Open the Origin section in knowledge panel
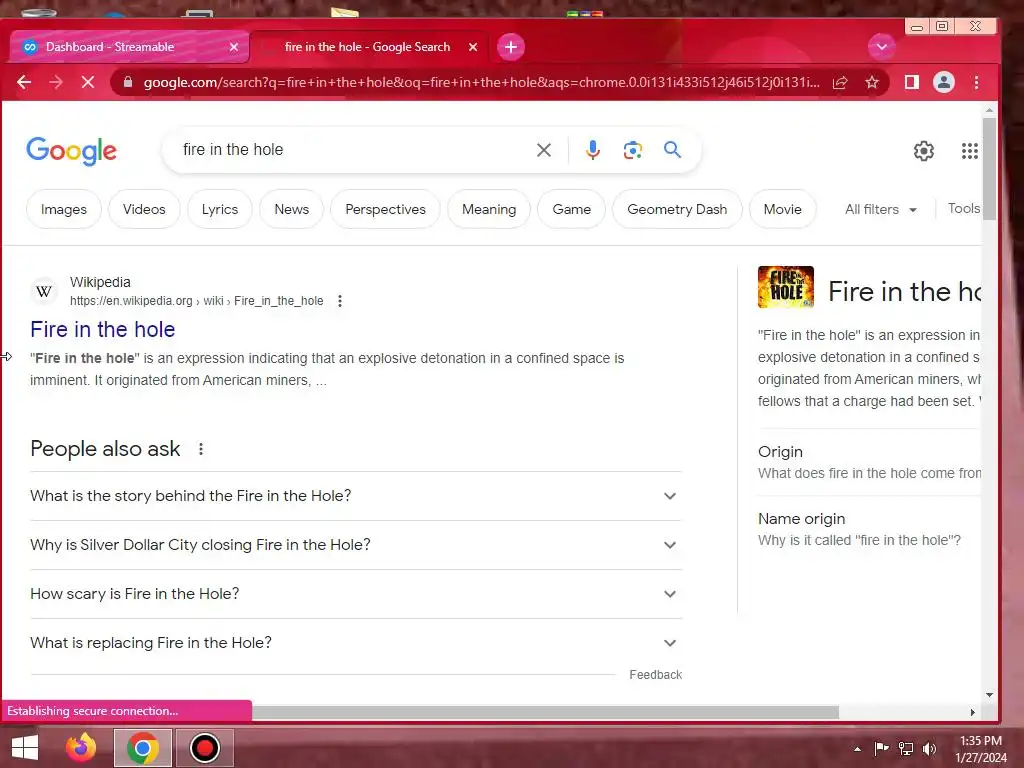Viewport: 1024px width, 768px height. pyautogui.click(x=869, y=462)
